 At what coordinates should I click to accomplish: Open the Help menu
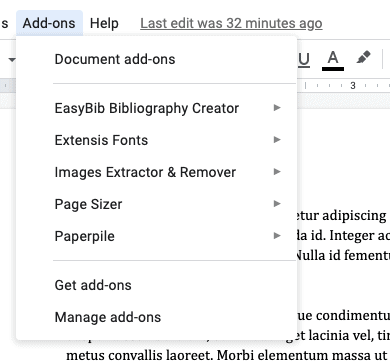[104, 23]
